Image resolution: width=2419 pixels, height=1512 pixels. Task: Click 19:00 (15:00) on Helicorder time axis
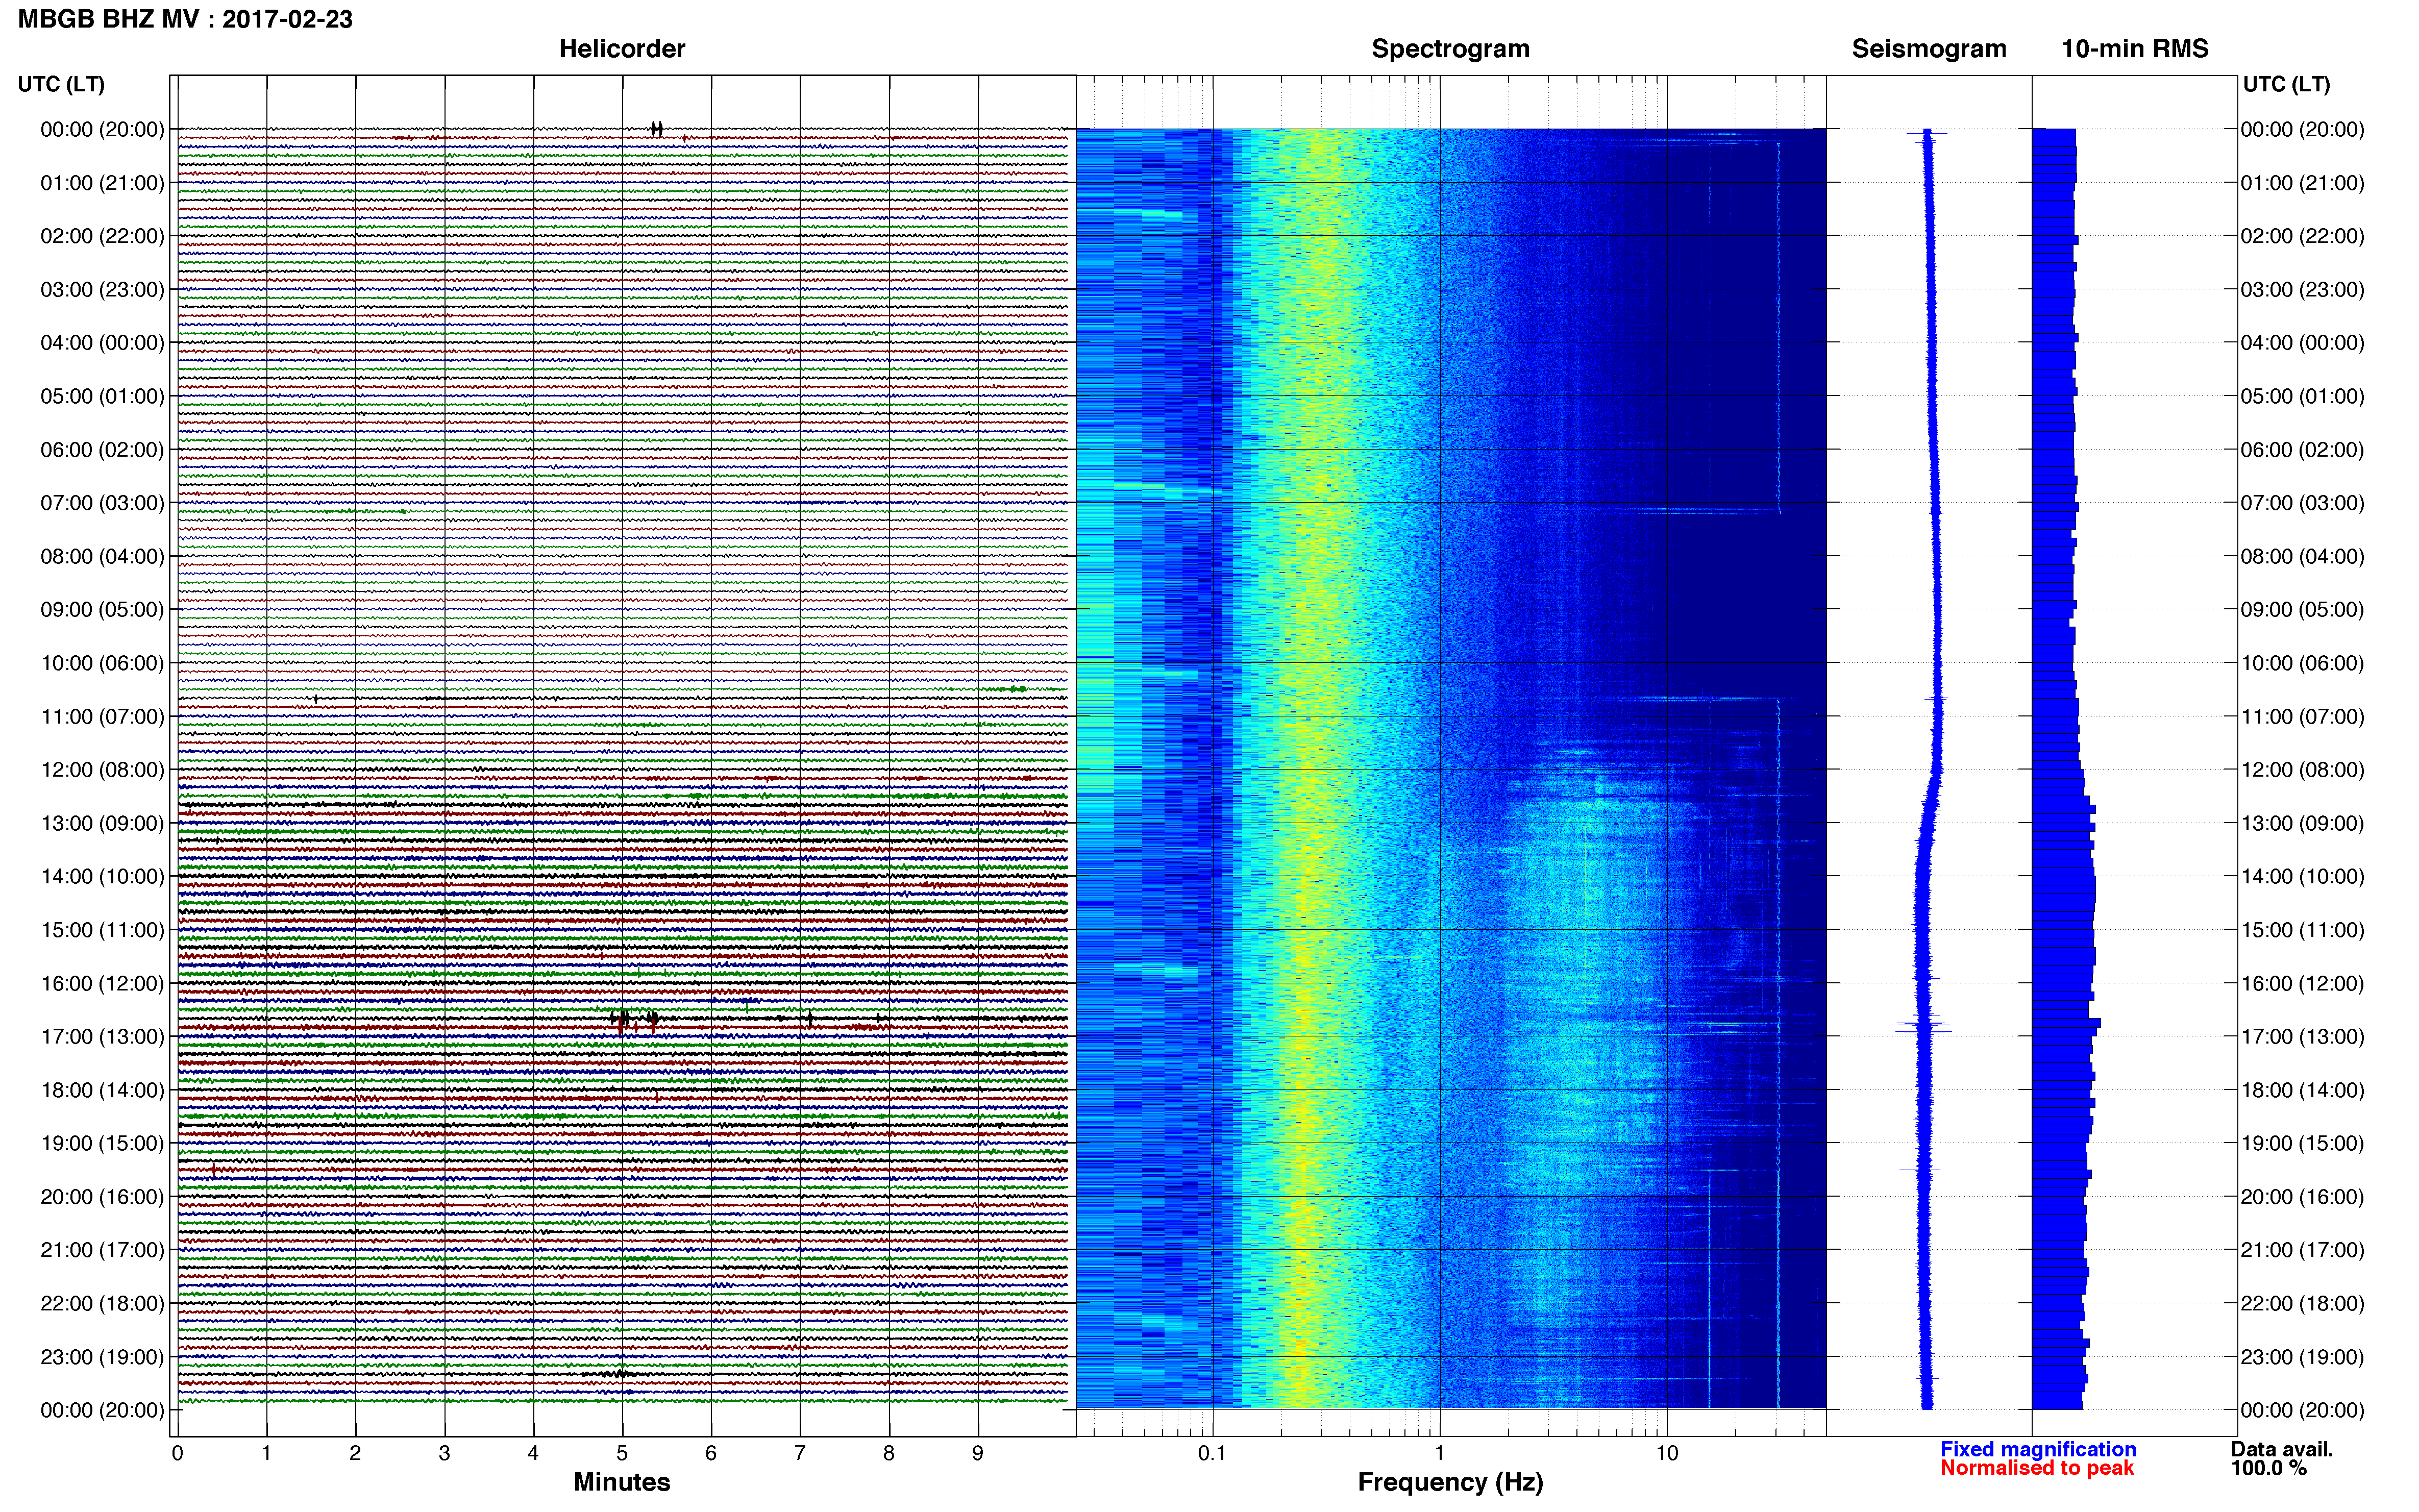[x=102, y=1143]
